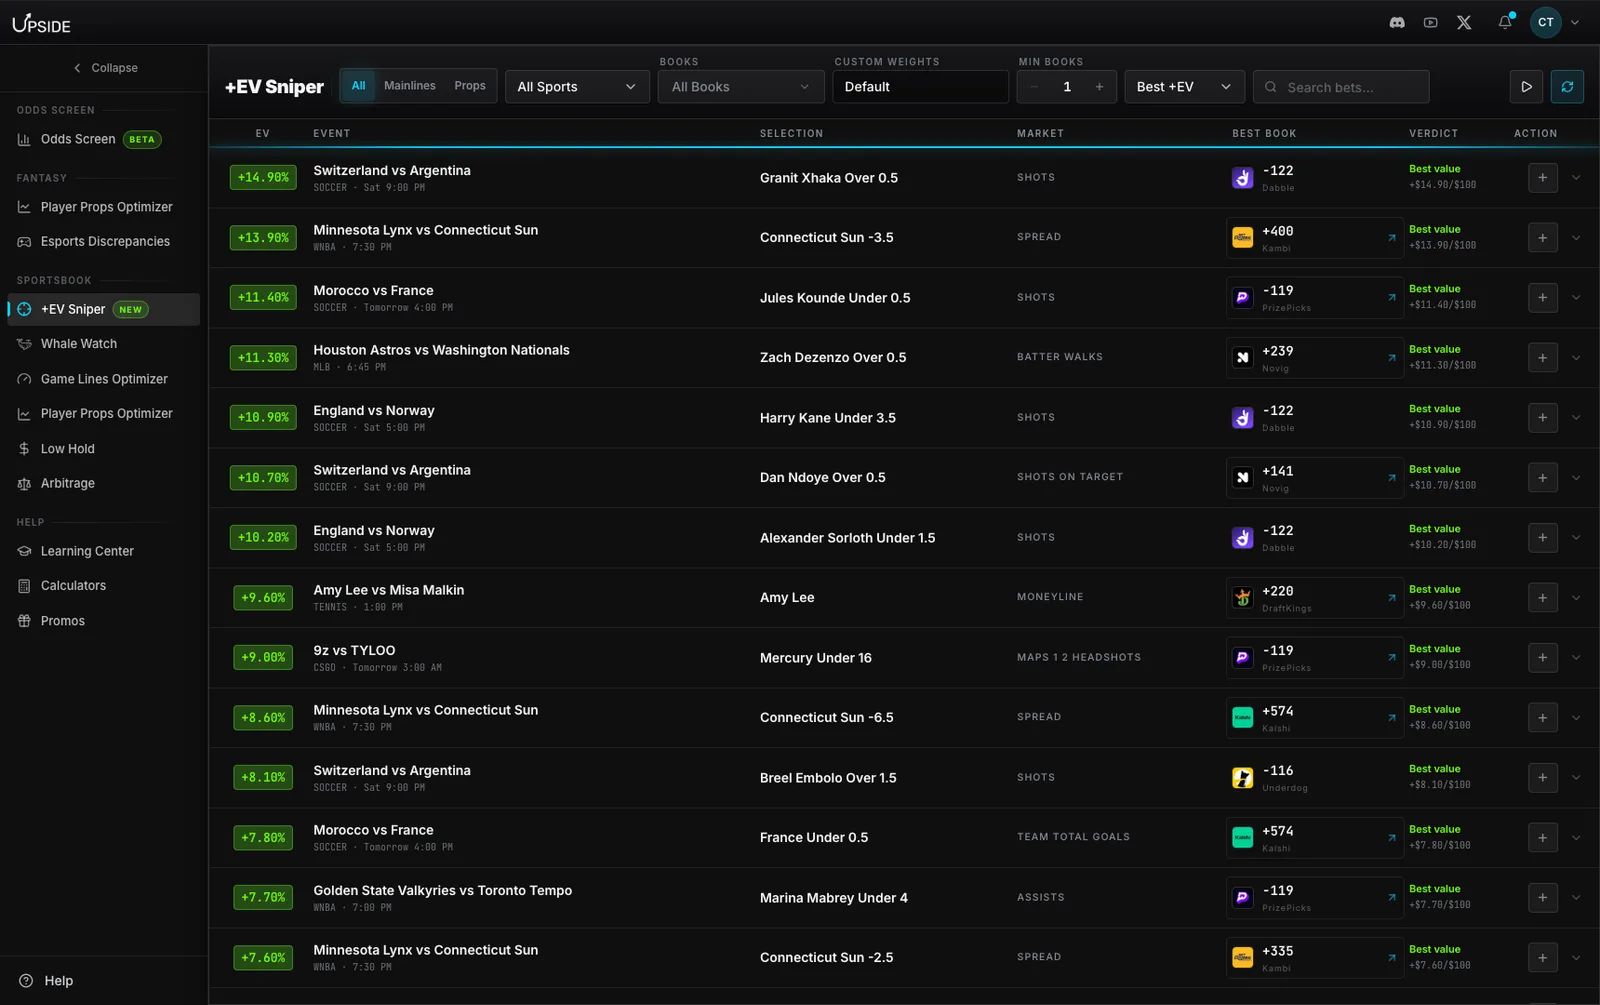Add Amy Lee moneyline bet
Viewport: 1600px width, 1005px height.
(x=1543, y=598)
